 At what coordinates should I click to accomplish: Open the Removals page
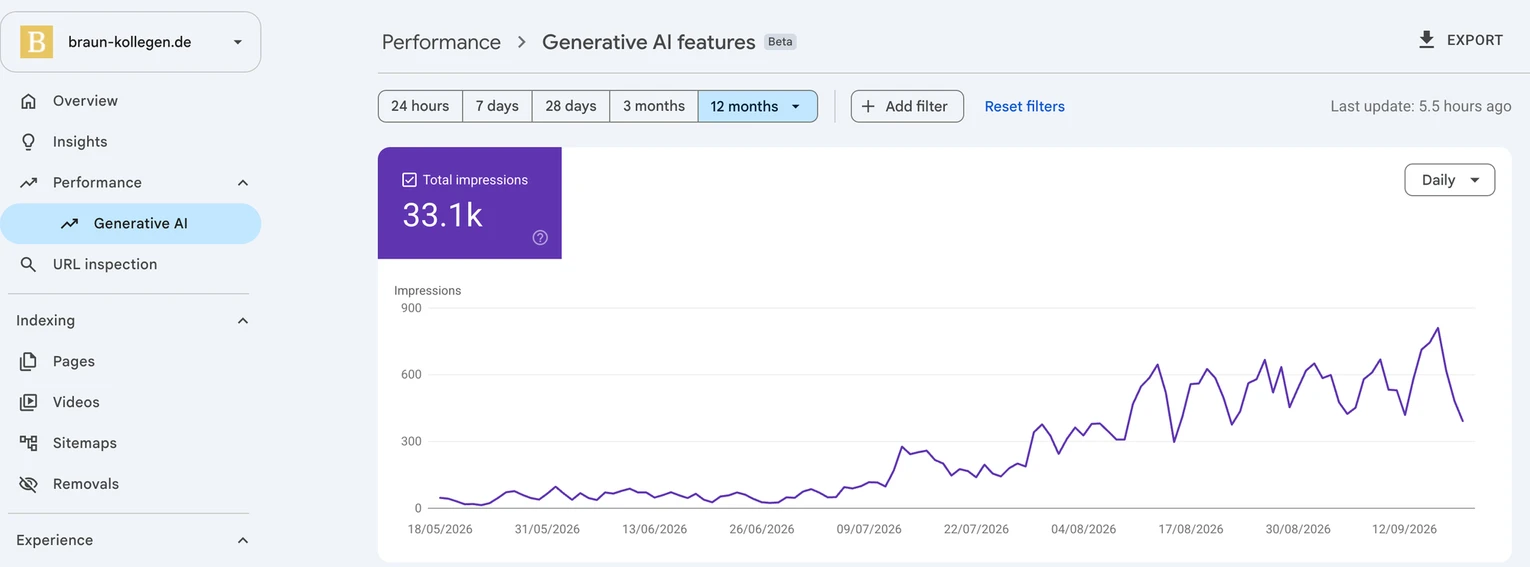pos(130,484)
